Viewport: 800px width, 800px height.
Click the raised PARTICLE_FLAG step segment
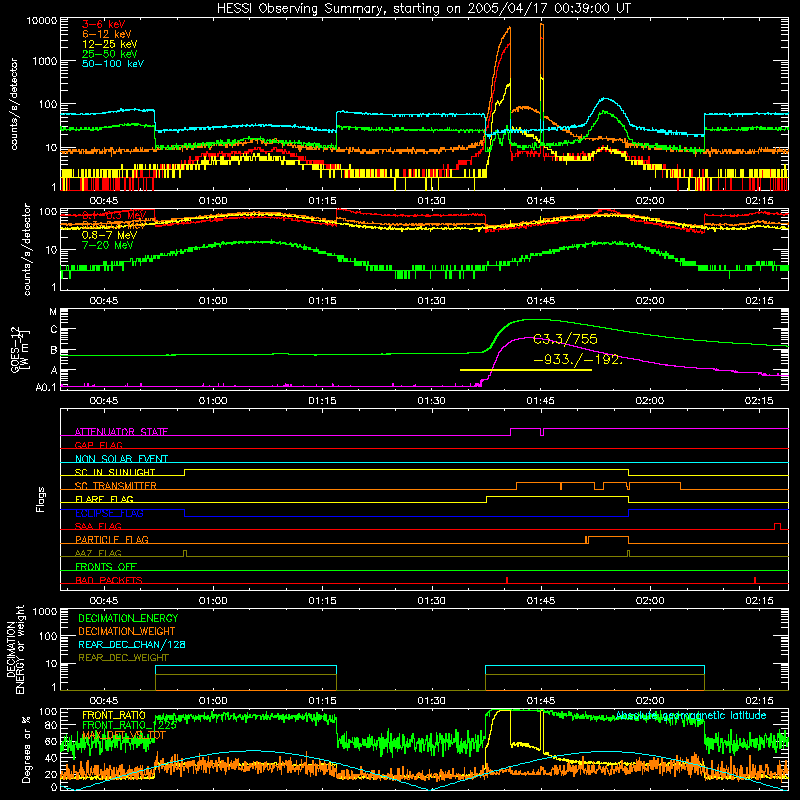click(608, 537)
